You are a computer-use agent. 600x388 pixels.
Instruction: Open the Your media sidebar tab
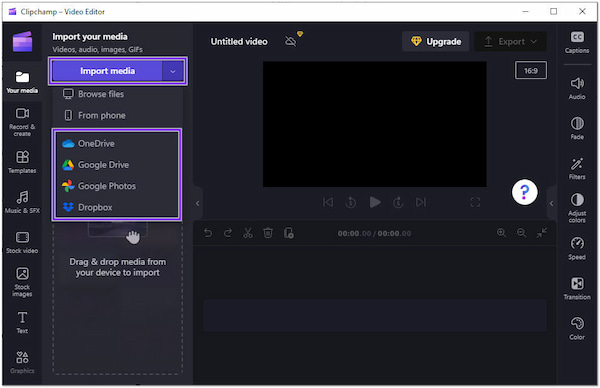[22, 82]
